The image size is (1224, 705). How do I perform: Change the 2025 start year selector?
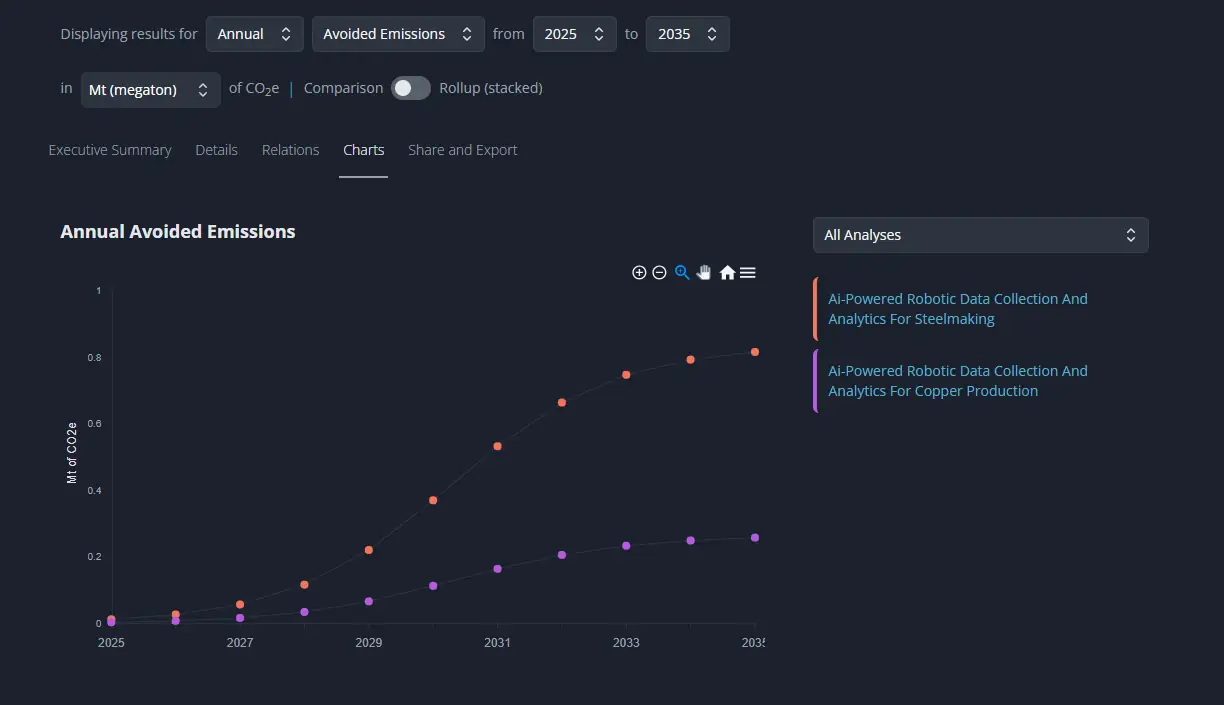click(x=574, y=34)
